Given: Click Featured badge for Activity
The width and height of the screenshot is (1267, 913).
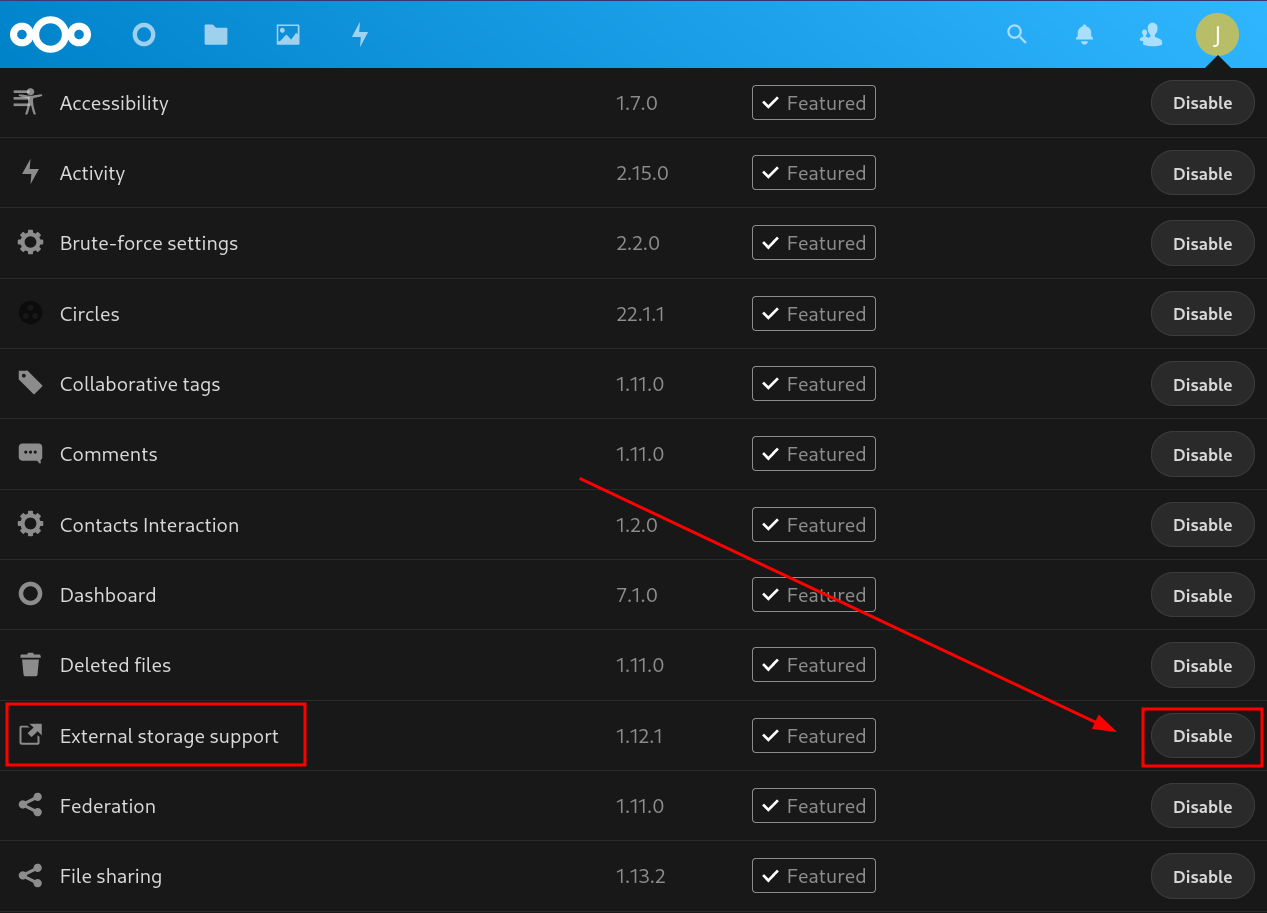Looking at the screenshot, I should (813, 173).
